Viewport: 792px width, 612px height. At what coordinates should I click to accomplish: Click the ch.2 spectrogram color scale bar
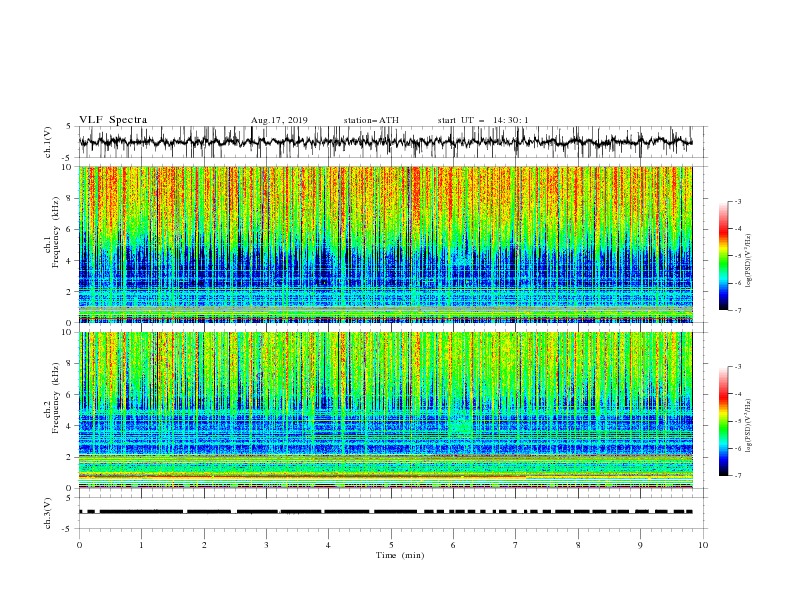(724, 421)
